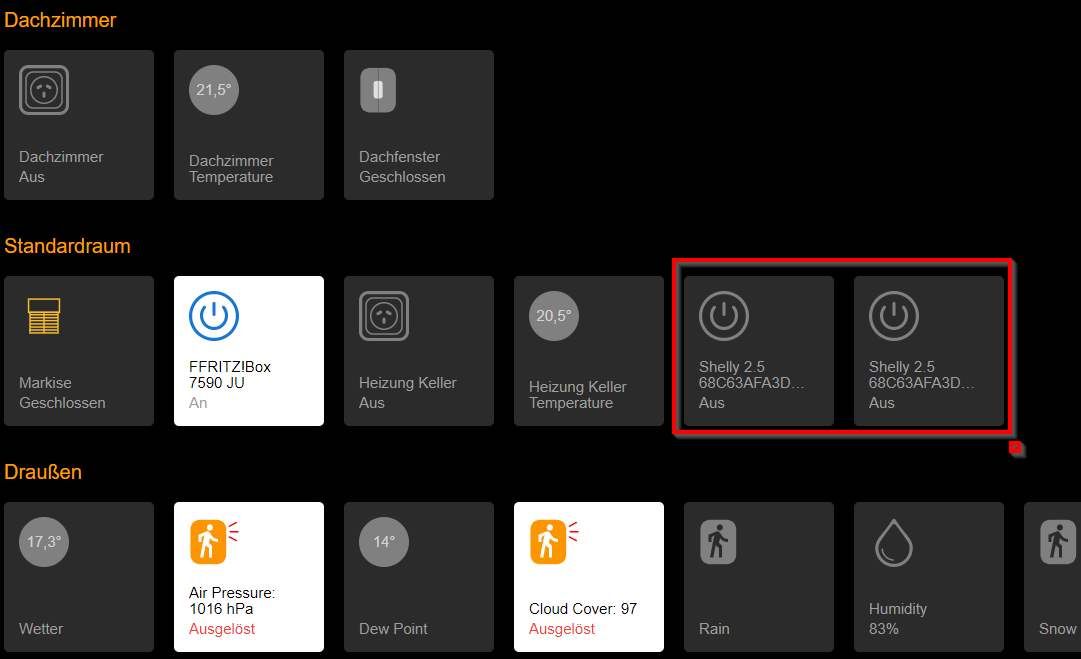Click the red Ausgelöst status under Air Pressure
Image resolution: width=1081 pixels, height=659 pixels.
tap(222, 629)
